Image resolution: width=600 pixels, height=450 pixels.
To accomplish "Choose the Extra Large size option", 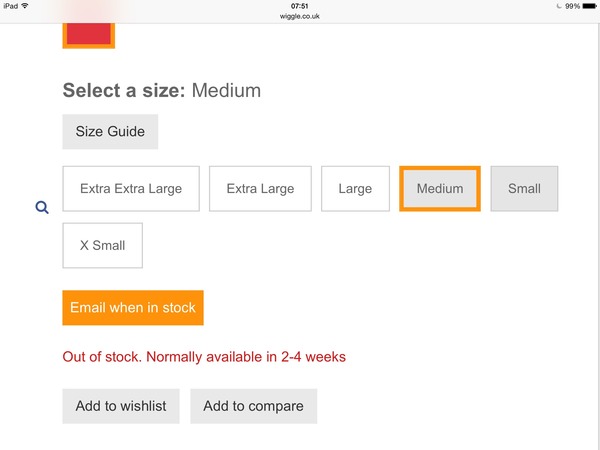I will tap(260, 189).
